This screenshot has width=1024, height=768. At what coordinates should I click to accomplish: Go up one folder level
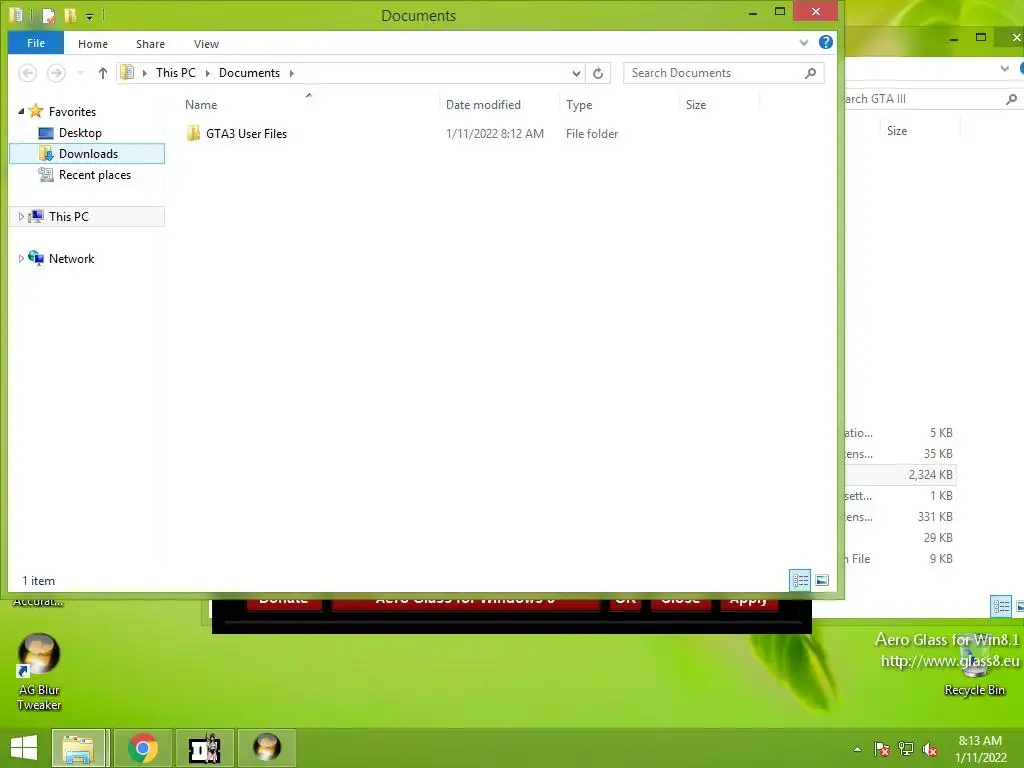(x=103, y=73)
